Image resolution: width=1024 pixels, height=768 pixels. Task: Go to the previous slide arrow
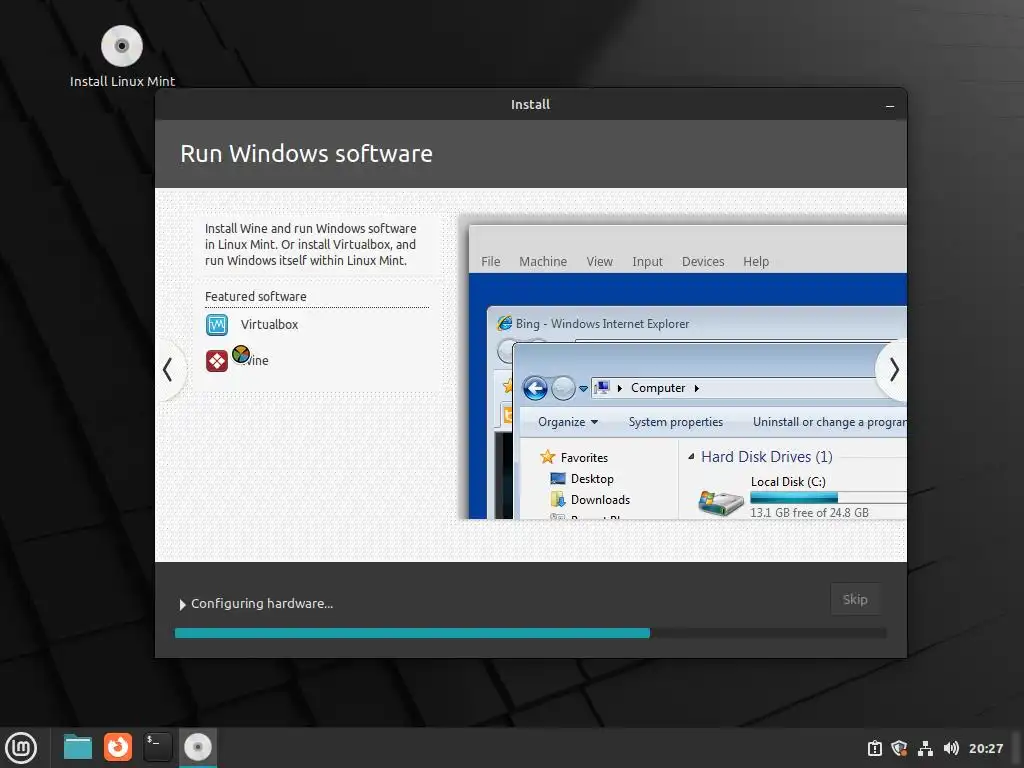click(x=168, y=370)
